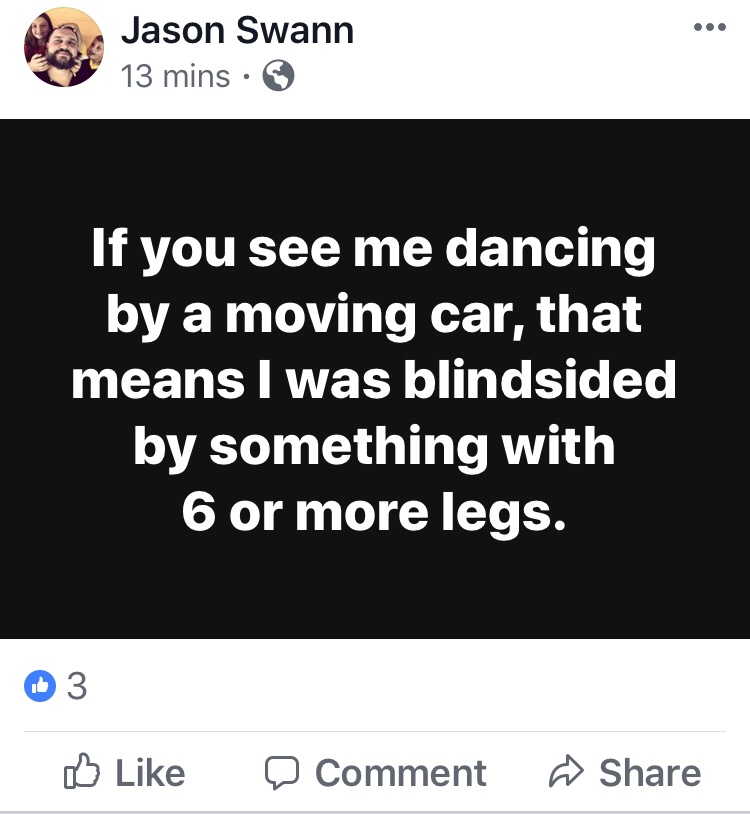Tap the Comment speech bubble icon
This screenshot has height=814, width=750.
coord(282,773)
